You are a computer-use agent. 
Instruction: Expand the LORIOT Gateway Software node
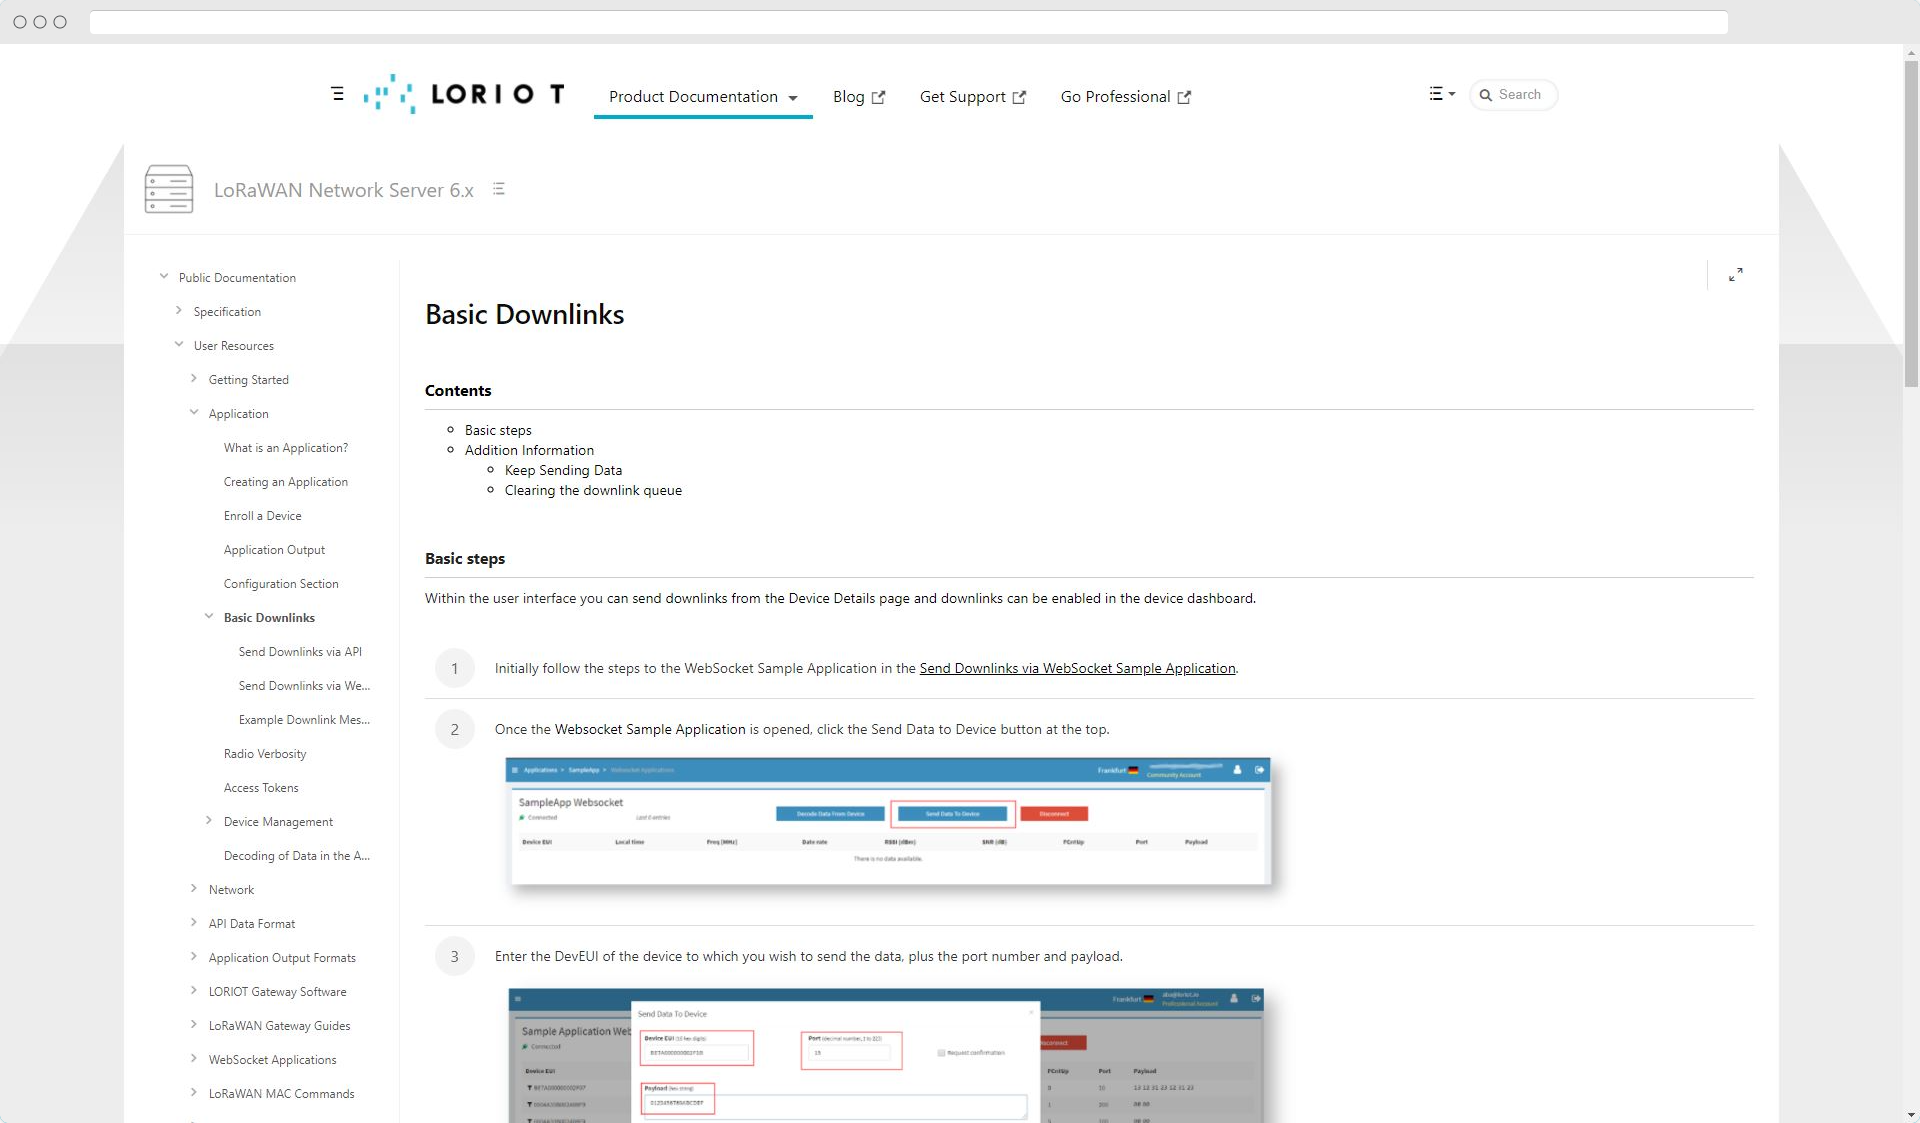pyautogui.click(x=194, y=991)
